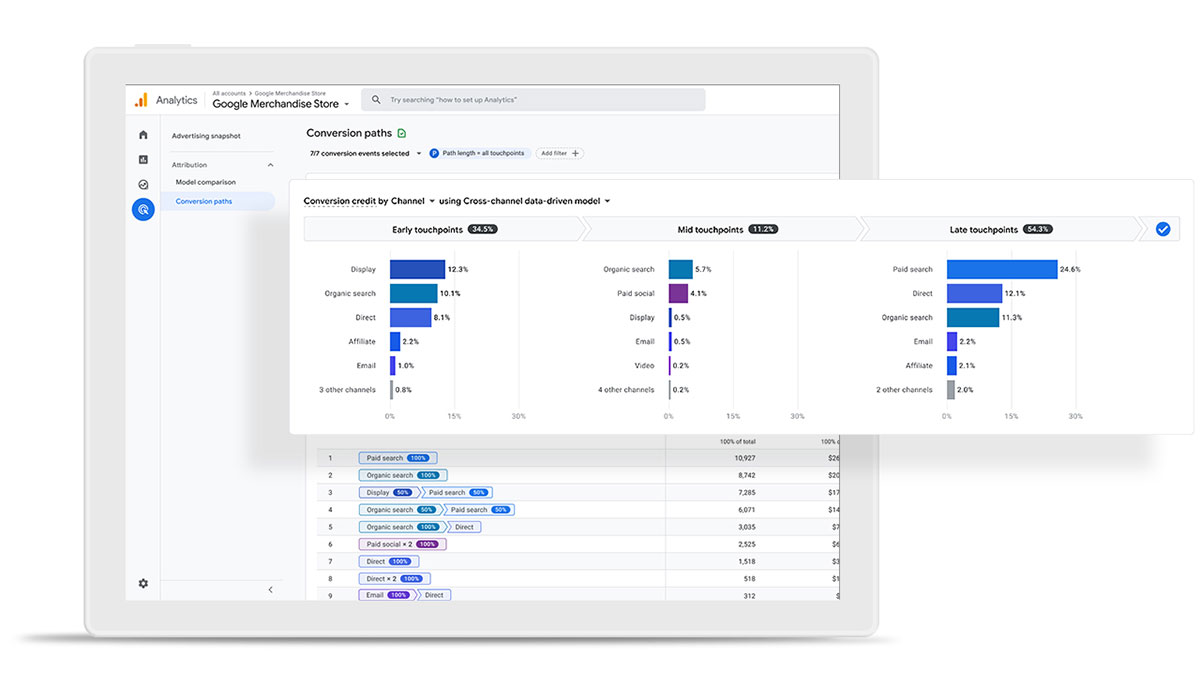Click the Direct × 2 path in row 8
Viewport: 1200px width, 686px height.
[395, 579]
